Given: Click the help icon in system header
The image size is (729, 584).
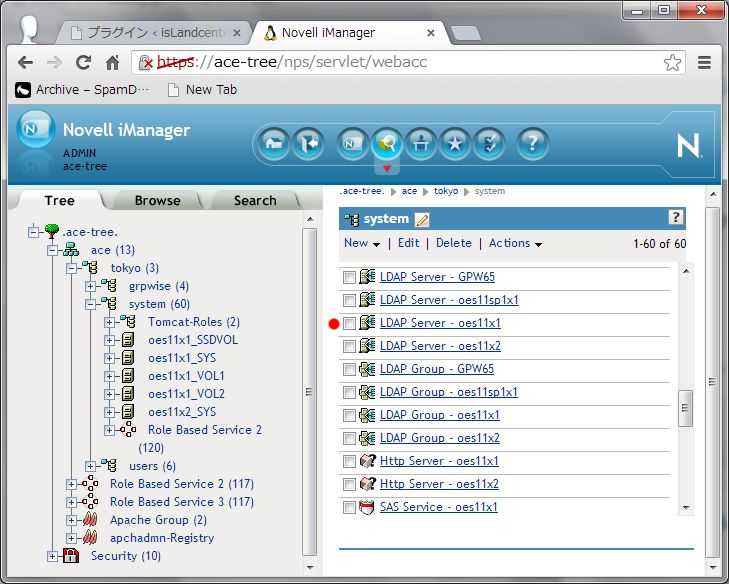Looking at the screenshot, I should pos(676,217).
